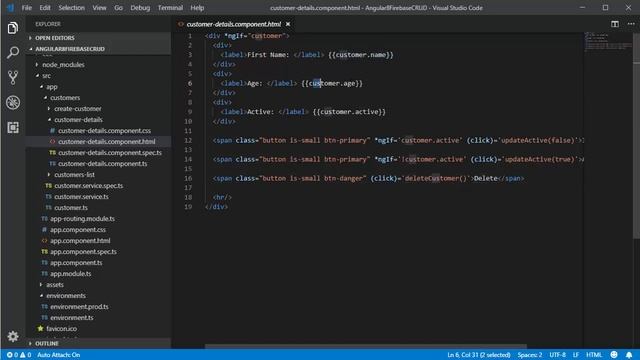
Task: Click HTML language mode in status bar
Action: pyautogui.click(x=594, y=355)
